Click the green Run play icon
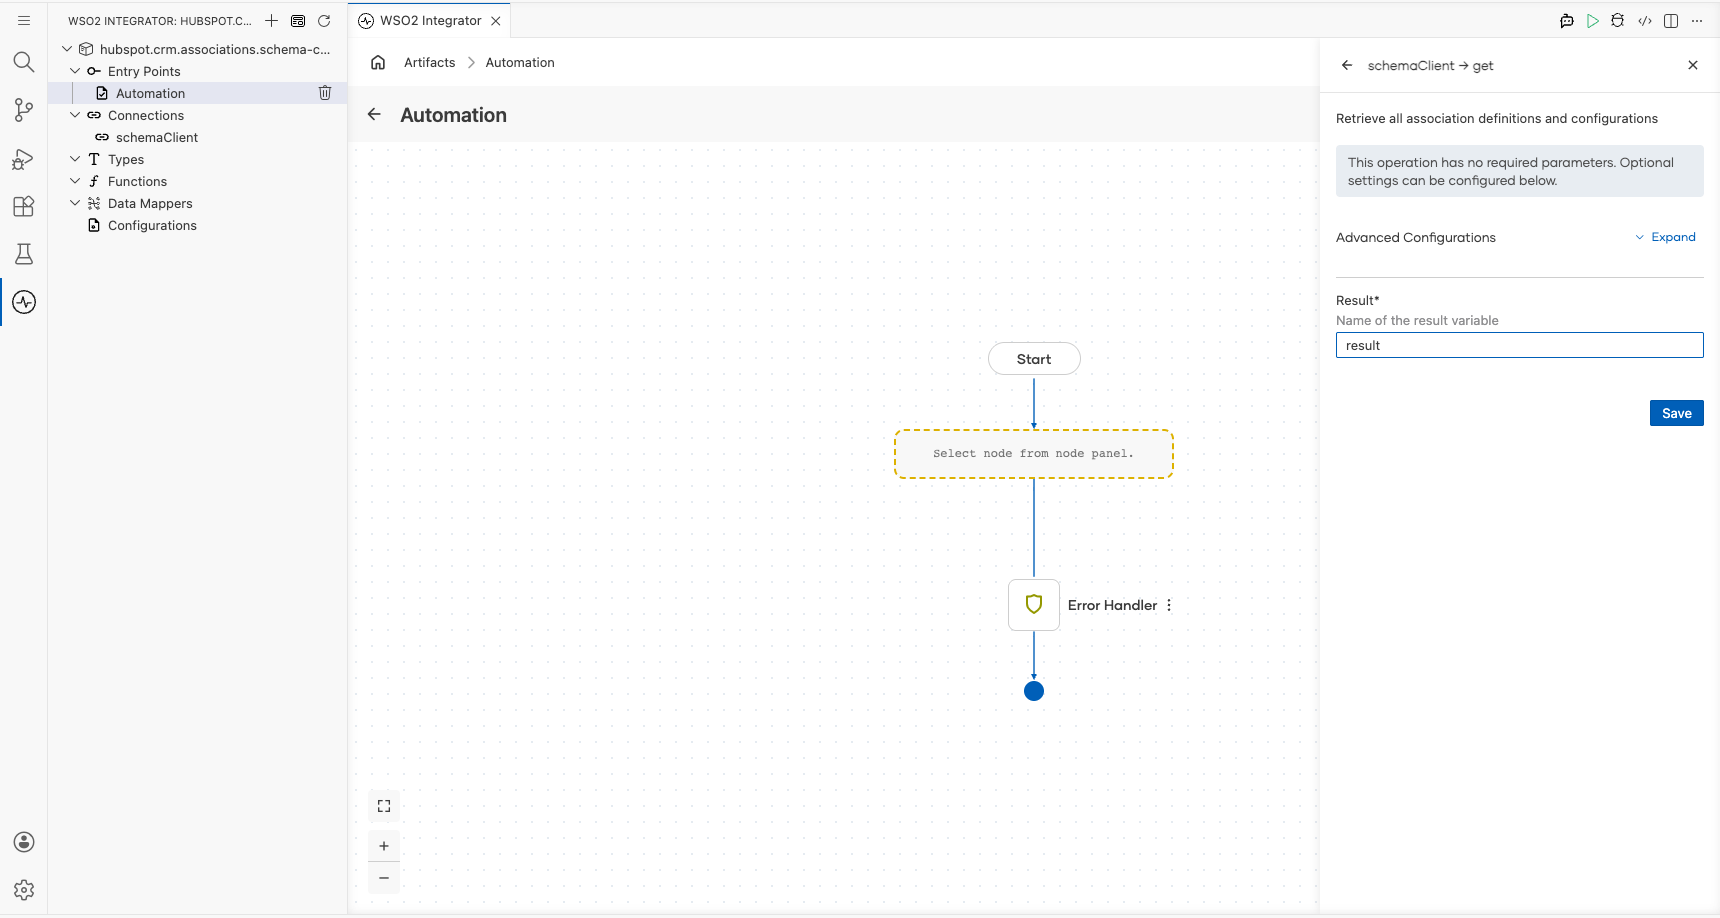The image size is (1720, 918). [1592, 21]
